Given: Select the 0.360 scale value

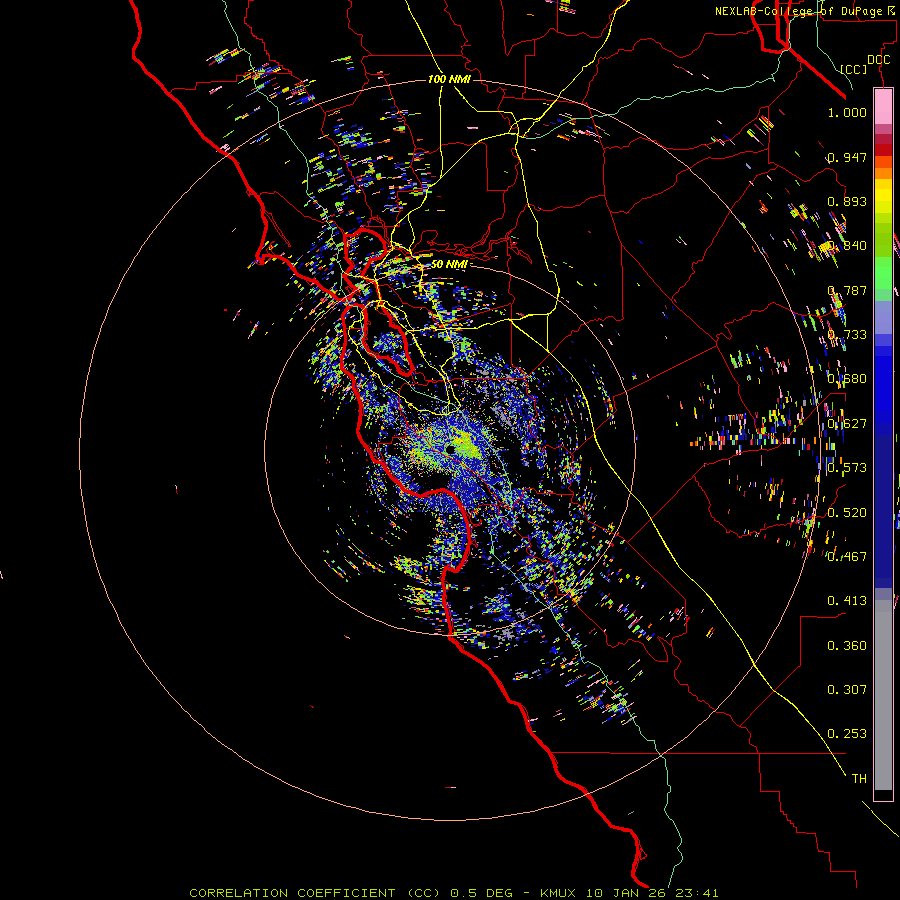Looking at the screenshot, I should [847, 646].
